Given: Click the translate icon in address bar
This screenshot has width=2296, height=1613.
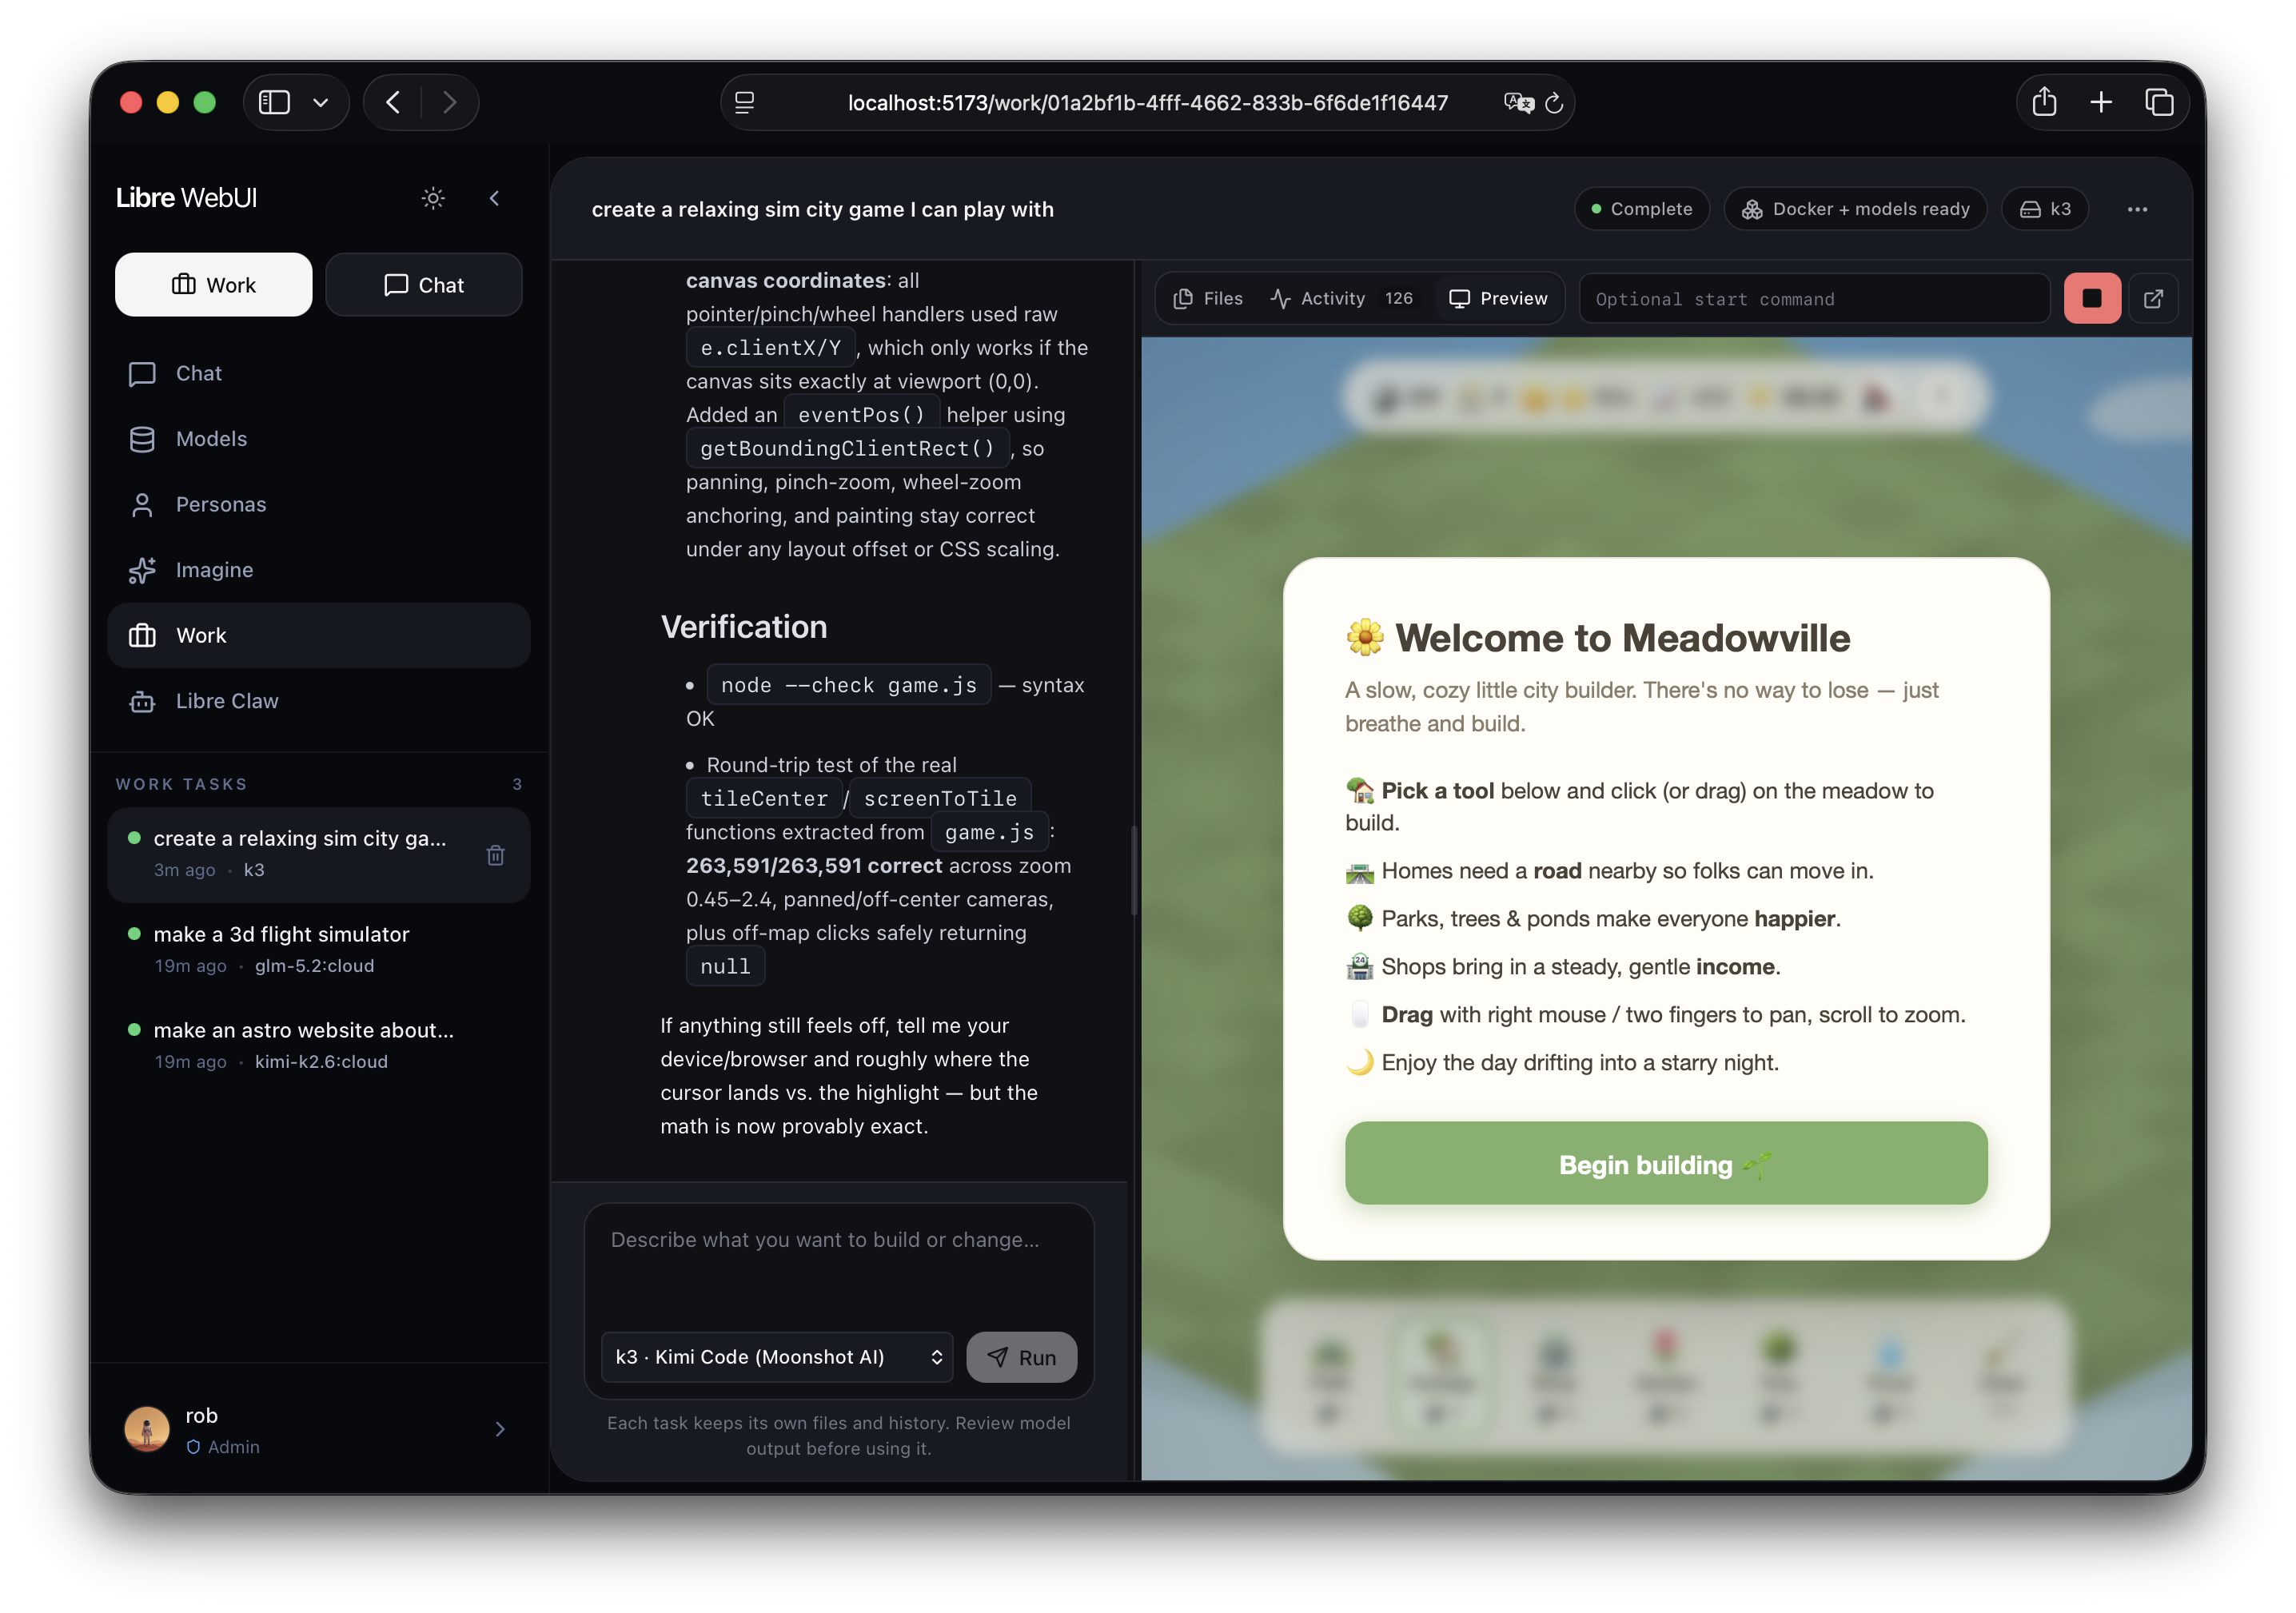Looking at the screenshot, I should [1518, 102].
